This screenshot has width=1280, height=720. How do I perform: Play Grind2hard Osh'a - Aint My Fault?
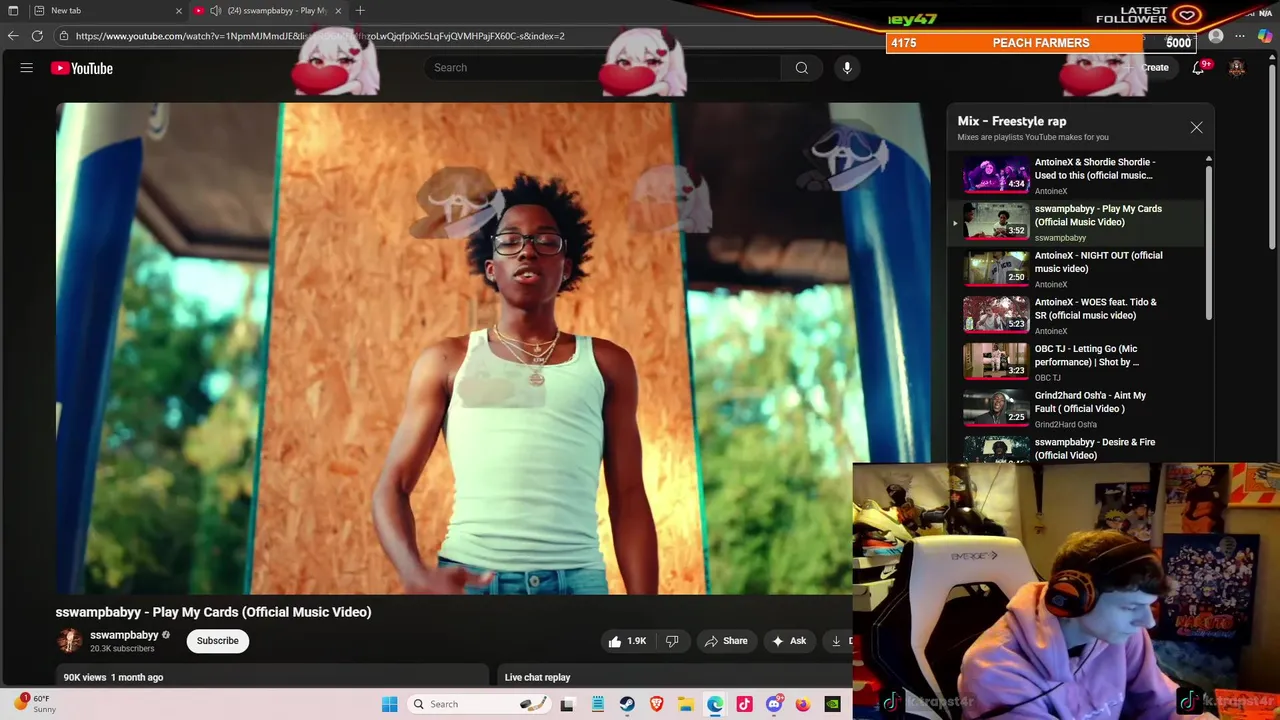1090,402
